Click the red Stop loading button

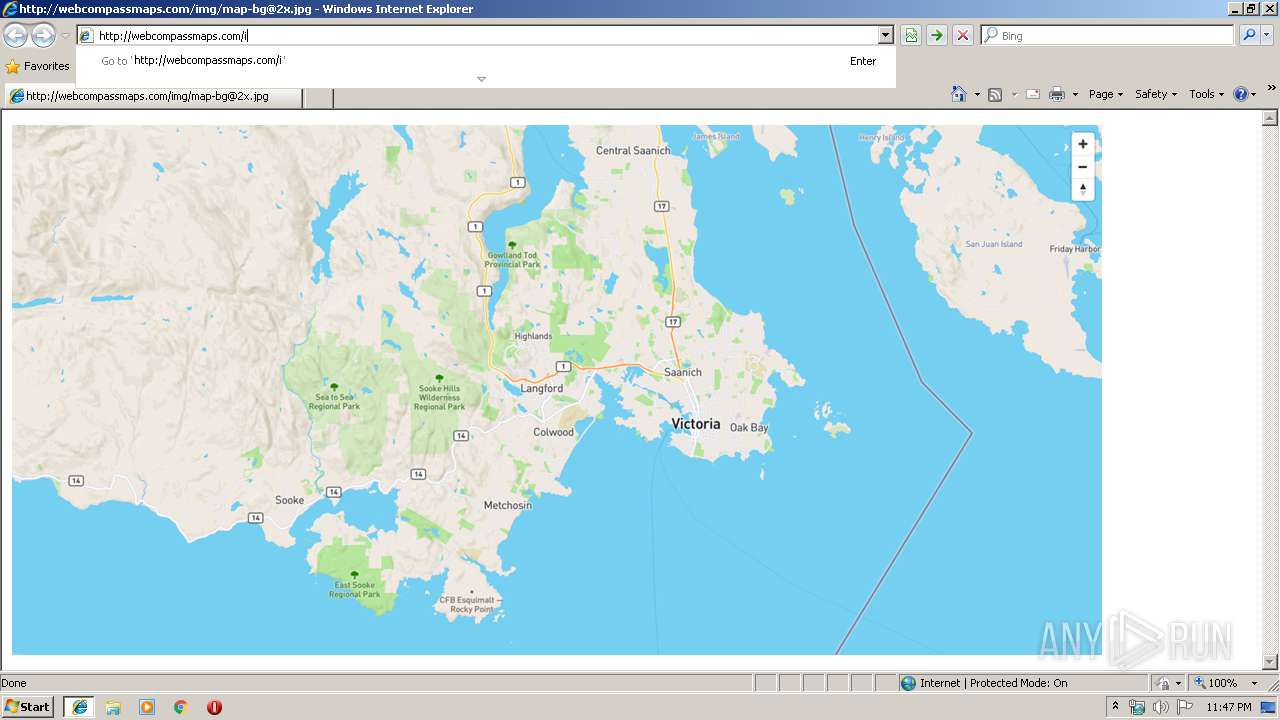(x=963, y=36)
